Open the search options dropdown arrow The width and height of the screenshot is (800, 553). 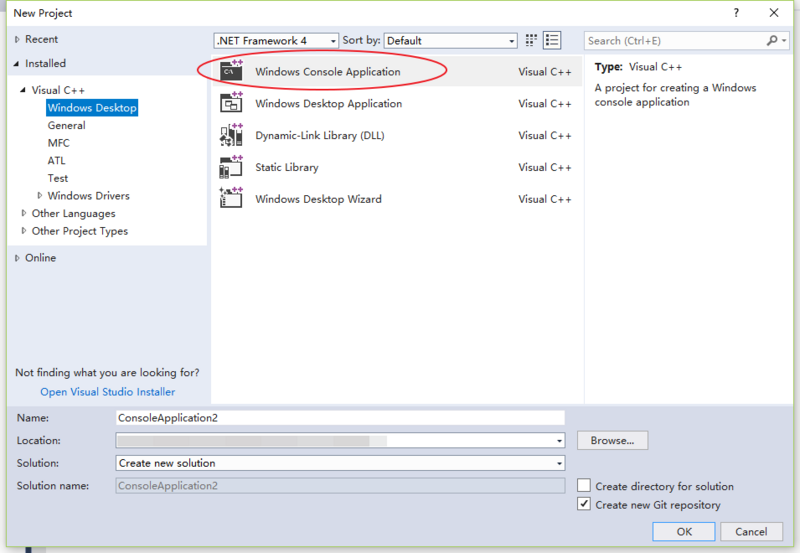pyautogui.click(x=784, y=40)
